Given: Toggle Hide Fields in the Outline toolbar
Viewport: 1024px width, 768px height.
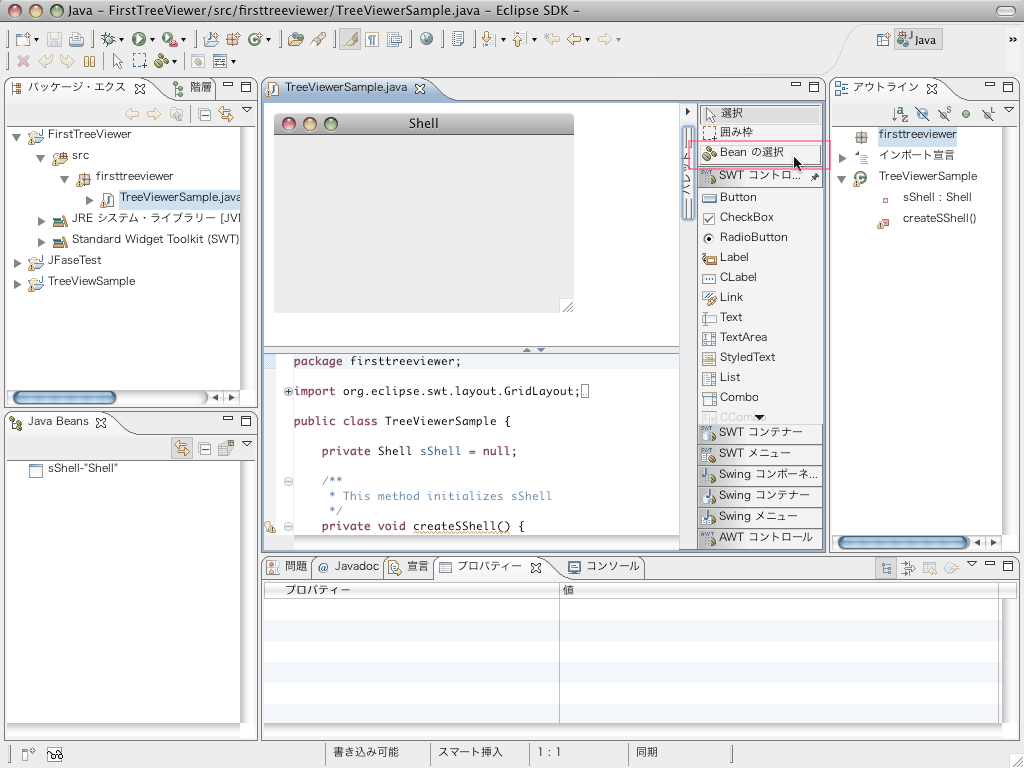Looking at the screenshot, I should (922, 114).
